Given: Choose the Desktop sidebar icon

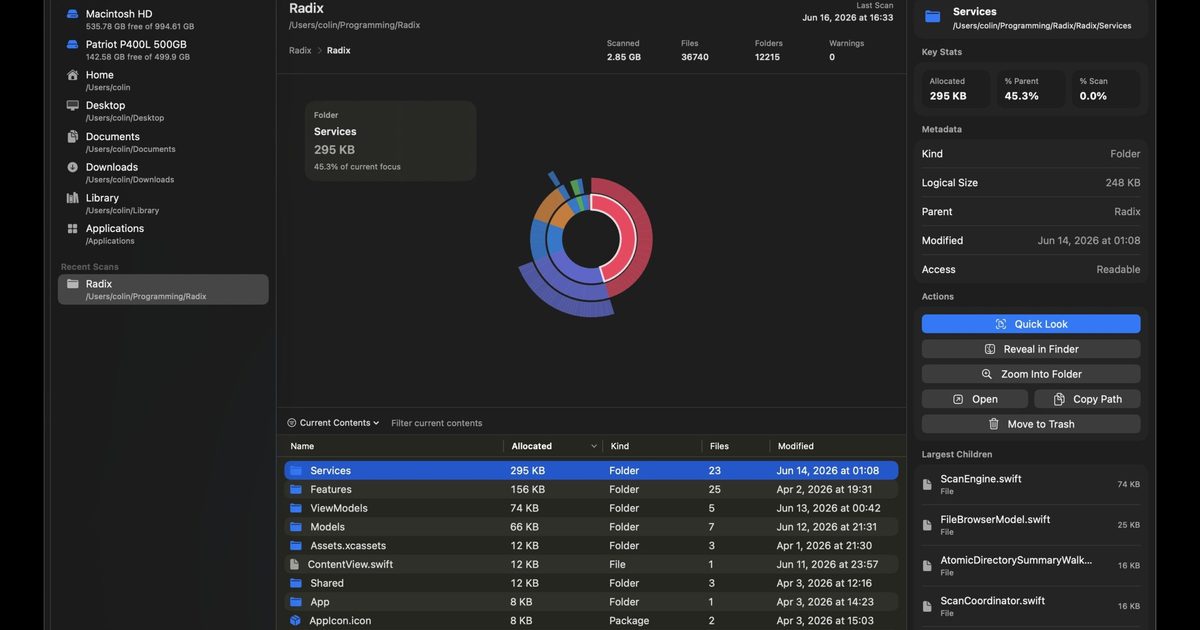Looking at the screenshot, I should 72,105.
